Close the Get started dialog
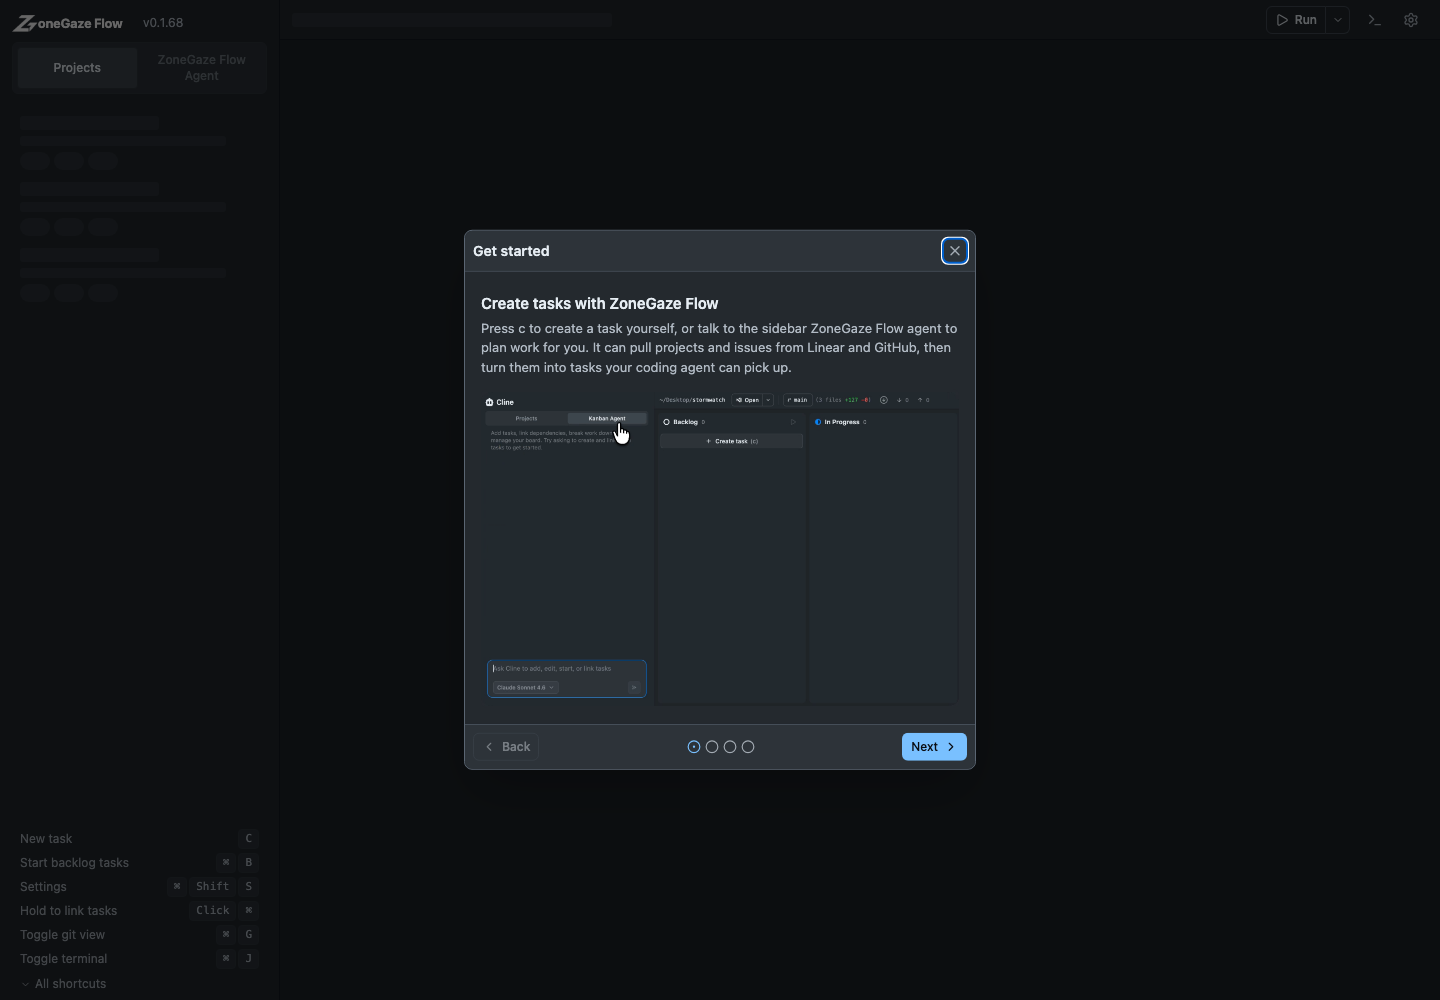The width and height of the screenshot is (1440, 1000). click(x=955, y=251)
